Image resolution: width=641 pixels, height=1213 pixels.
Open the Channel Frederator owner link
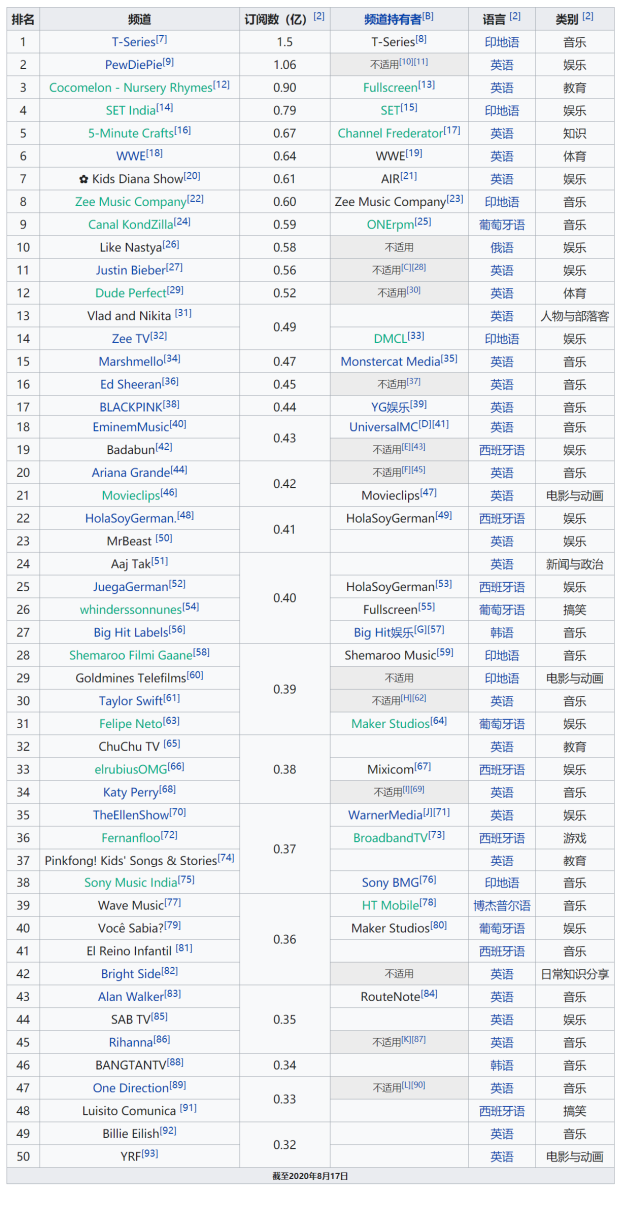(391, 134)
